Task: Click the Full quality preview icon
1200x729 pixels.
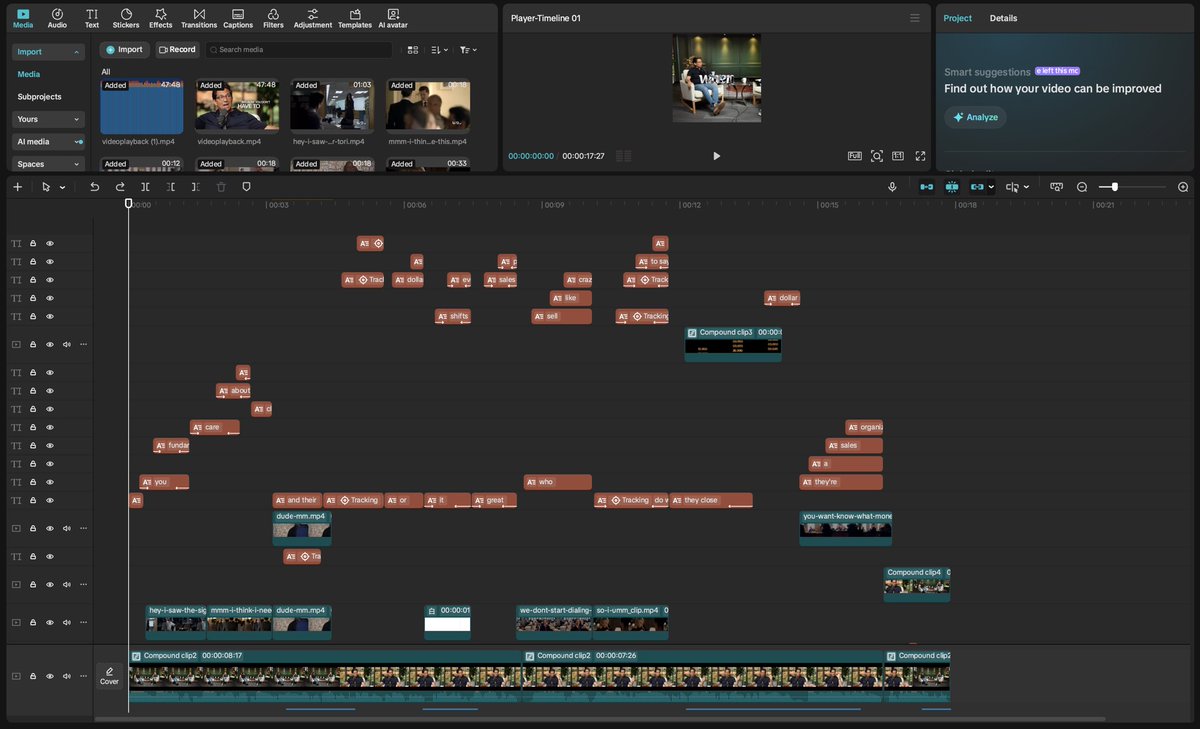Action: 855,156
